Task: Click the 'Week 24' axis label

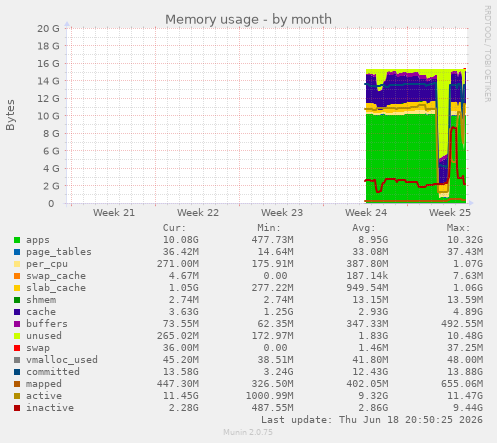Action: [x=366, y=213]
